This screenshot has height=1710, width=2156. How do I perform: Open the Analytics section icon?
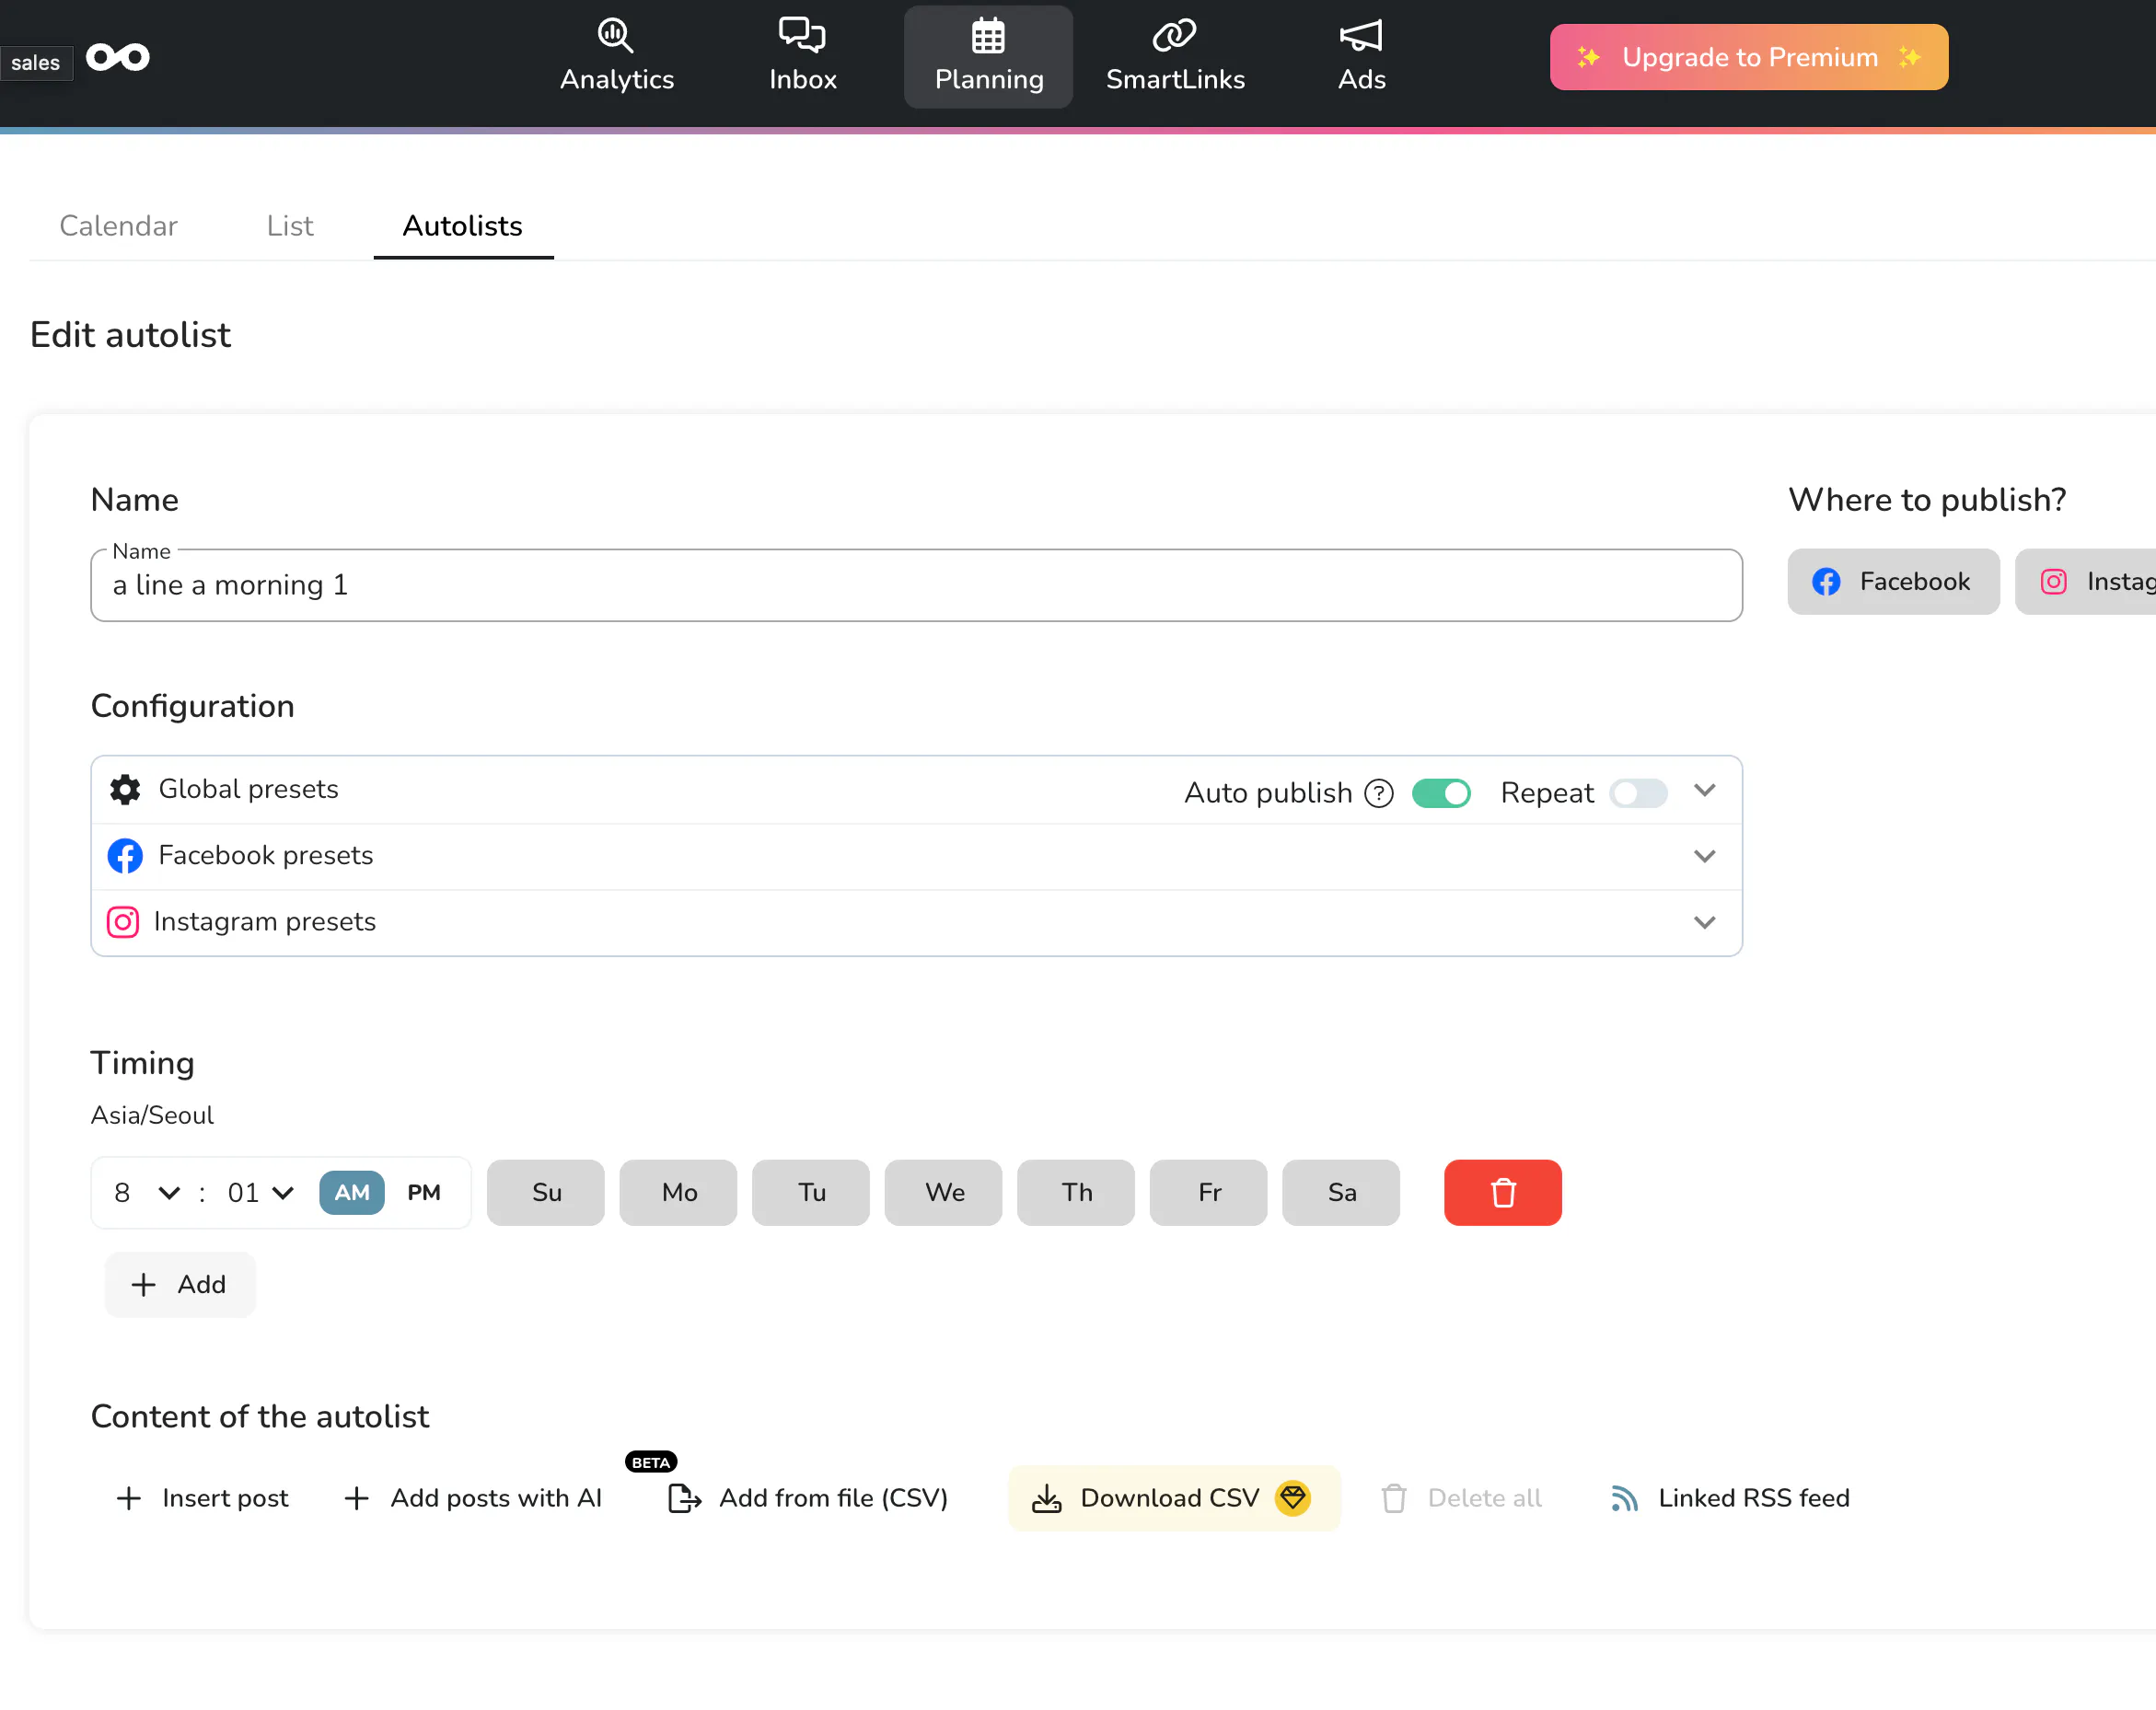point(616,36)
